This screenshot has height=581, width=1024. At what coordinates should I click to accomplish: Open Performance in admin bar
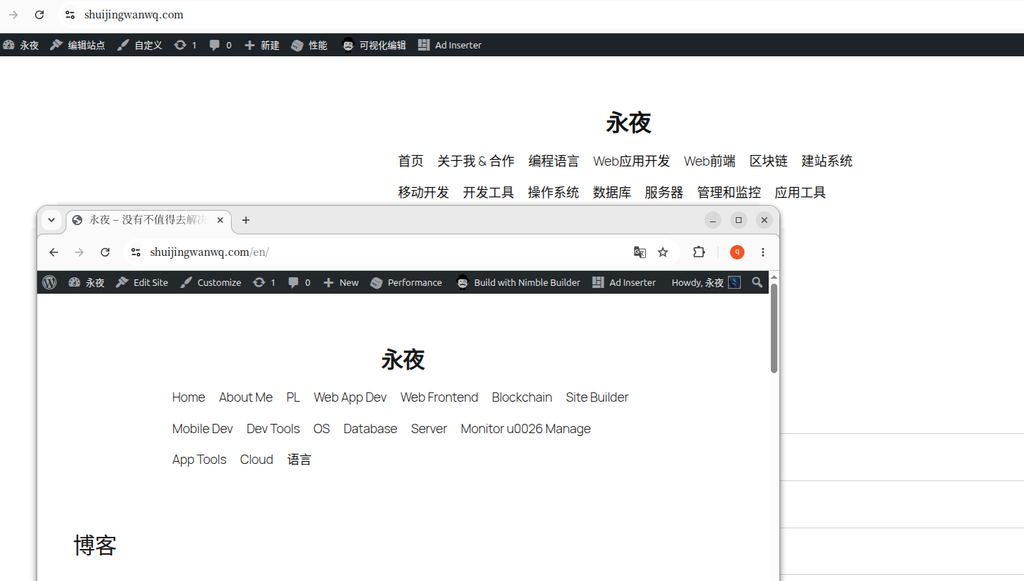coord(406,283)
